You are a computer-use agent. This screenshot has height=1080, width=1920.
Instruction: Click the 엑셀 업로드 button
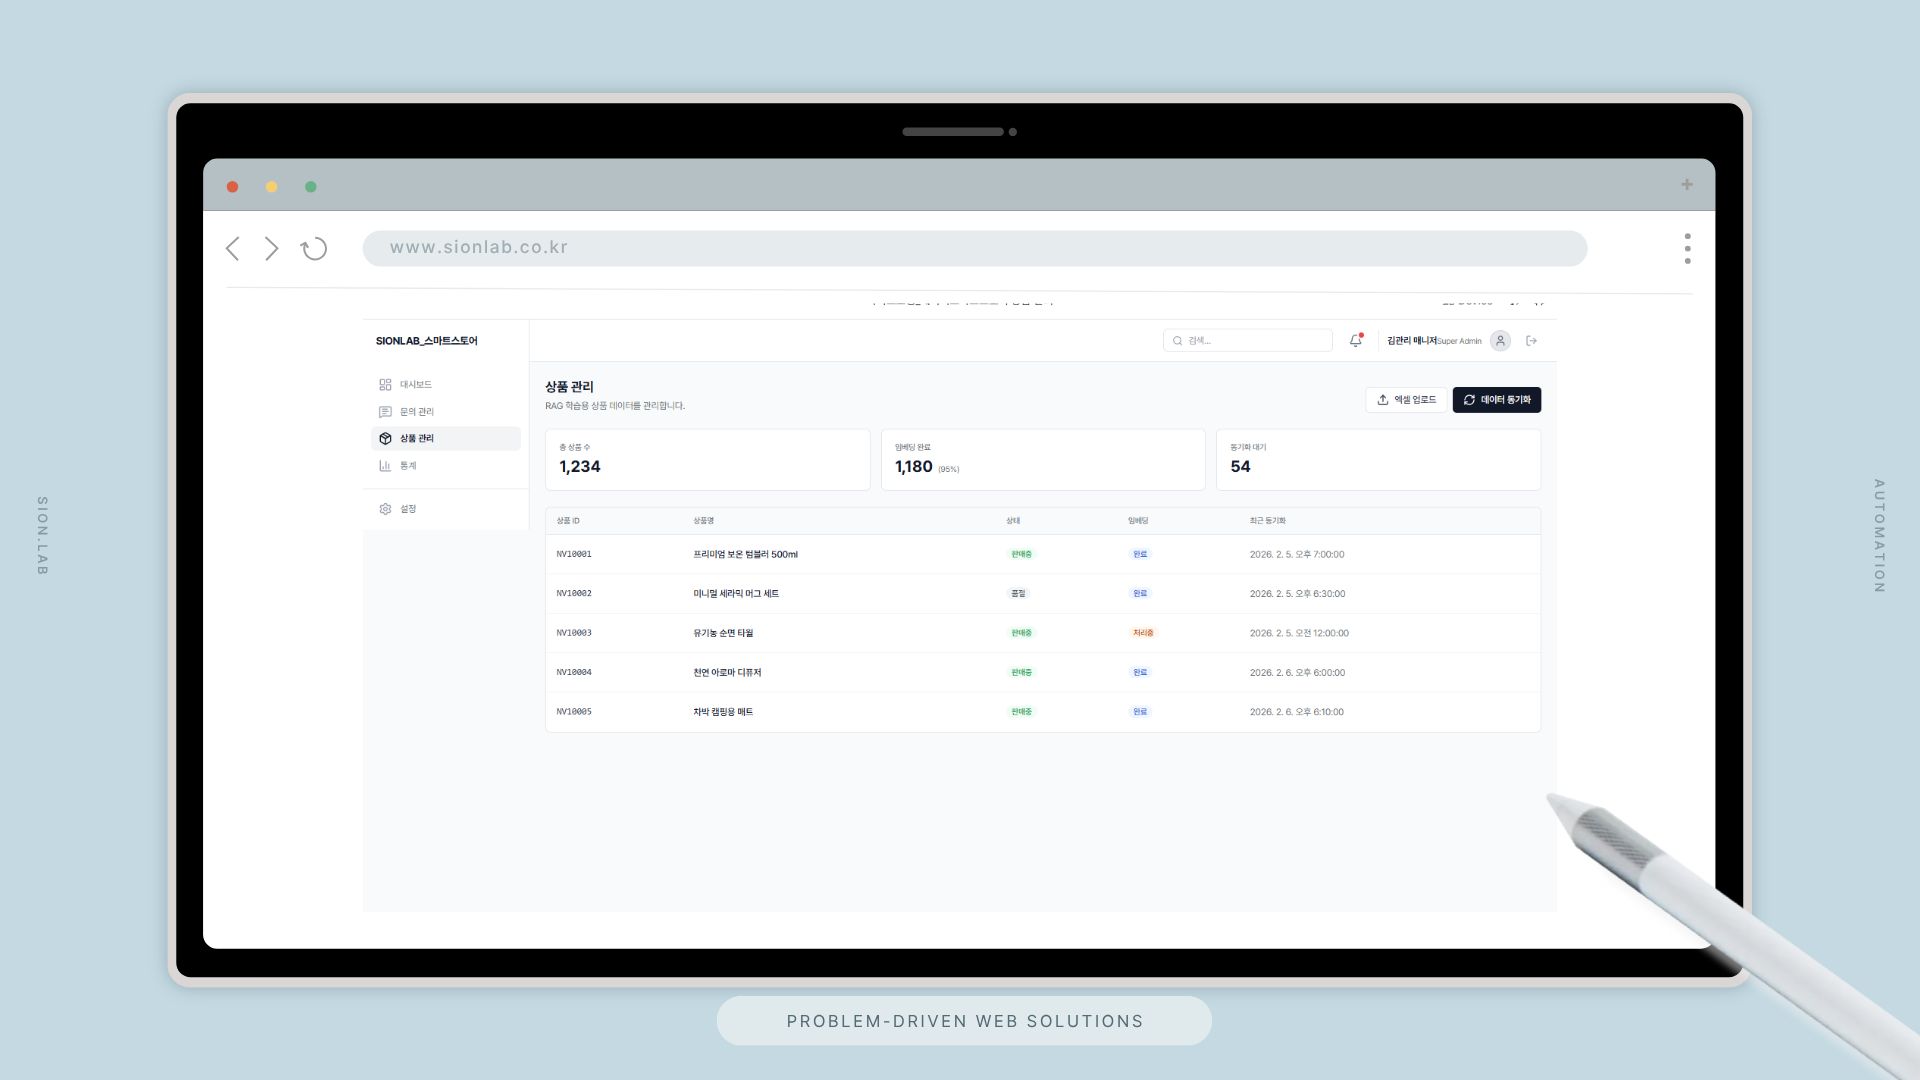click(x=1406, y=400)
